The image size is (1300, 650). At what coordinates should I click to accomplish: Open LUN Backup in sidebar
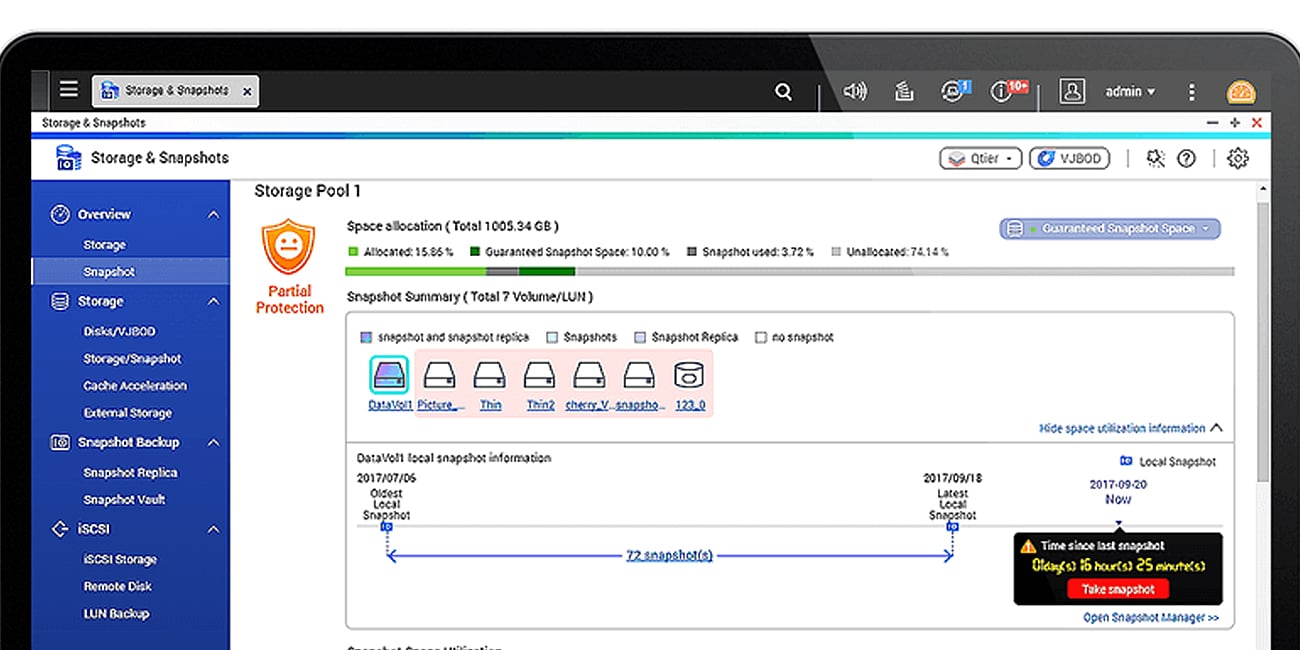[115, 613]
